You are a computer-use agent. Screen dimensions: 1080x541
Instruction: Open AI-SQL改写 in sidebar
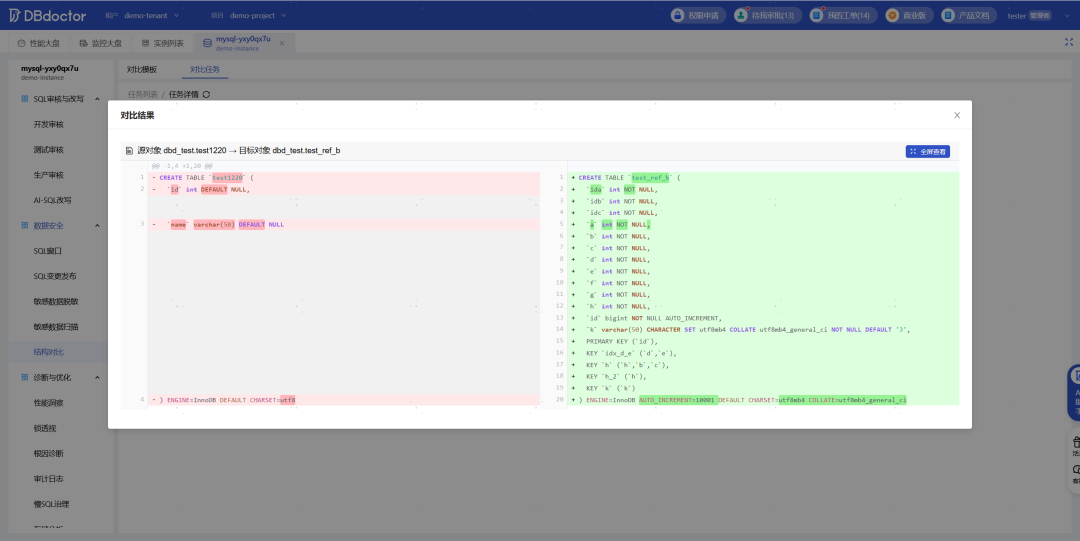coord(52,201)
